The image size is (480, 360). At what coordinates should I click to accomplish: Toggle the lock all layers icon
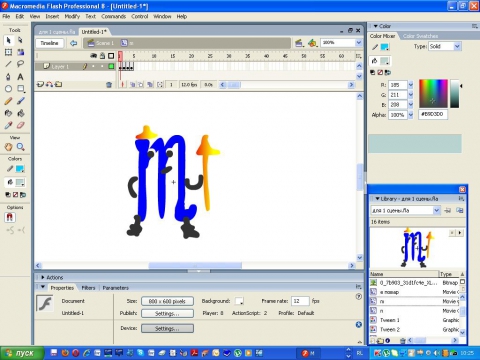[x=102, y=56]
